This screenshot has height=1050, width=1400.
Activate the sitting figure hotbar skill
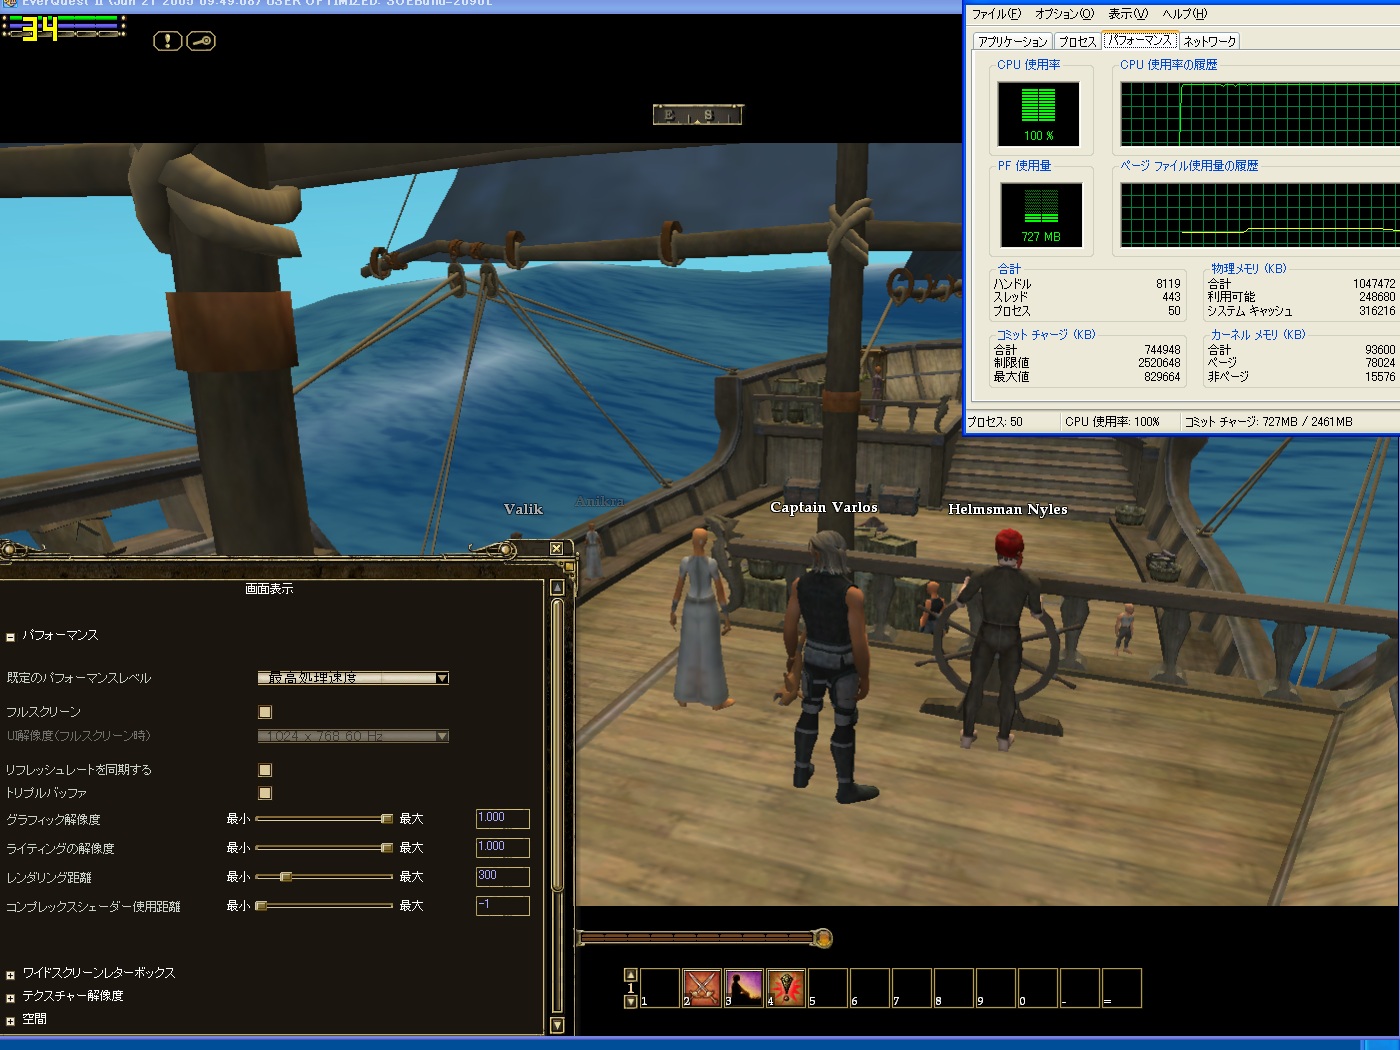744,988
